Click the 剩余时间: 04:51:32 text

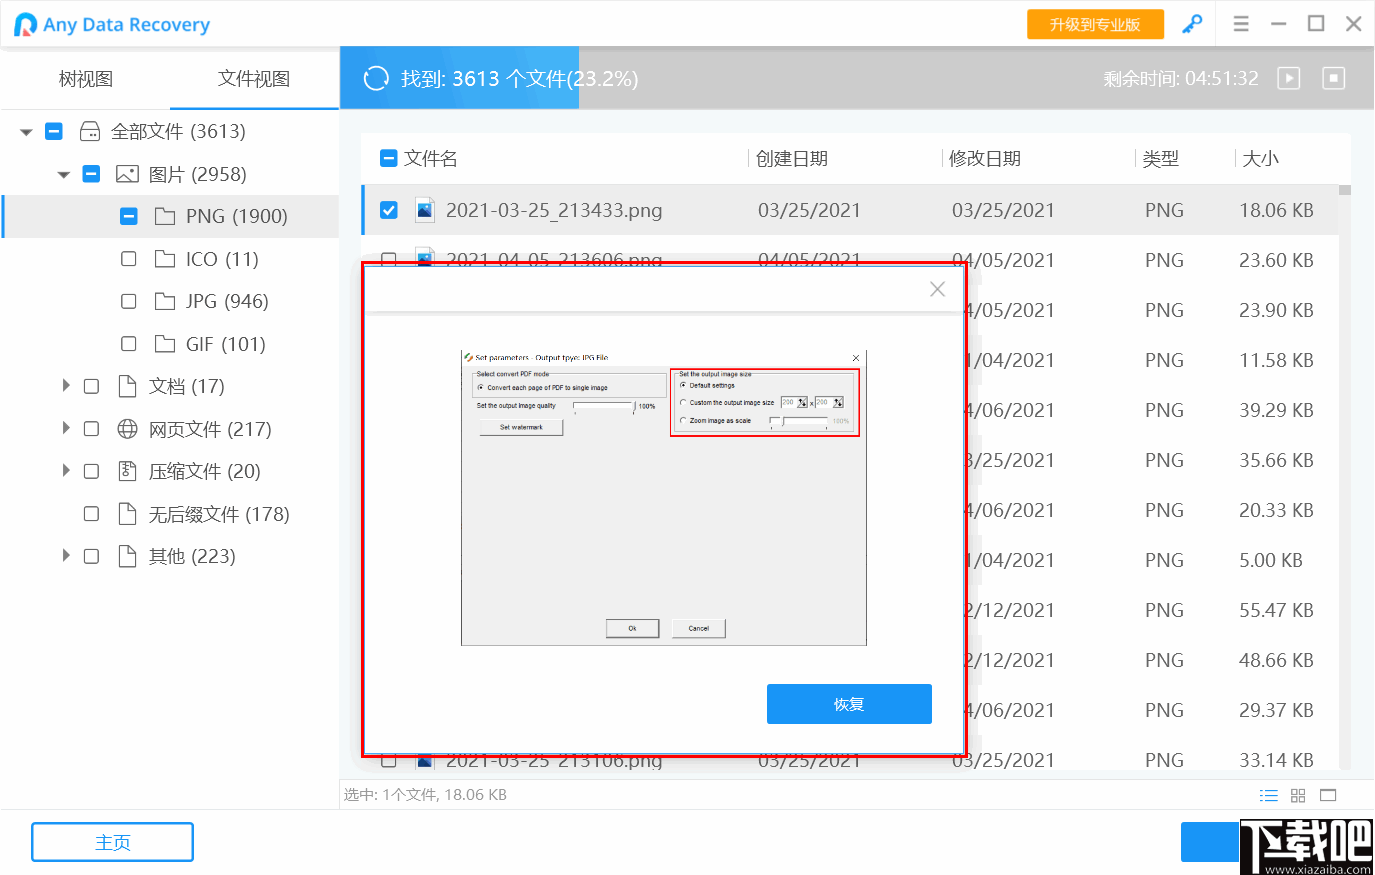click(1181, 78)
